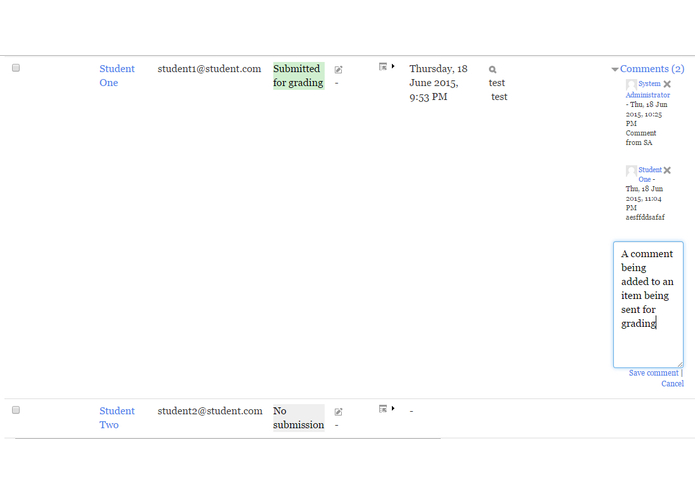
Task: Click the 'Comment from SA' comment text
Action: click(x=641, y=138)
